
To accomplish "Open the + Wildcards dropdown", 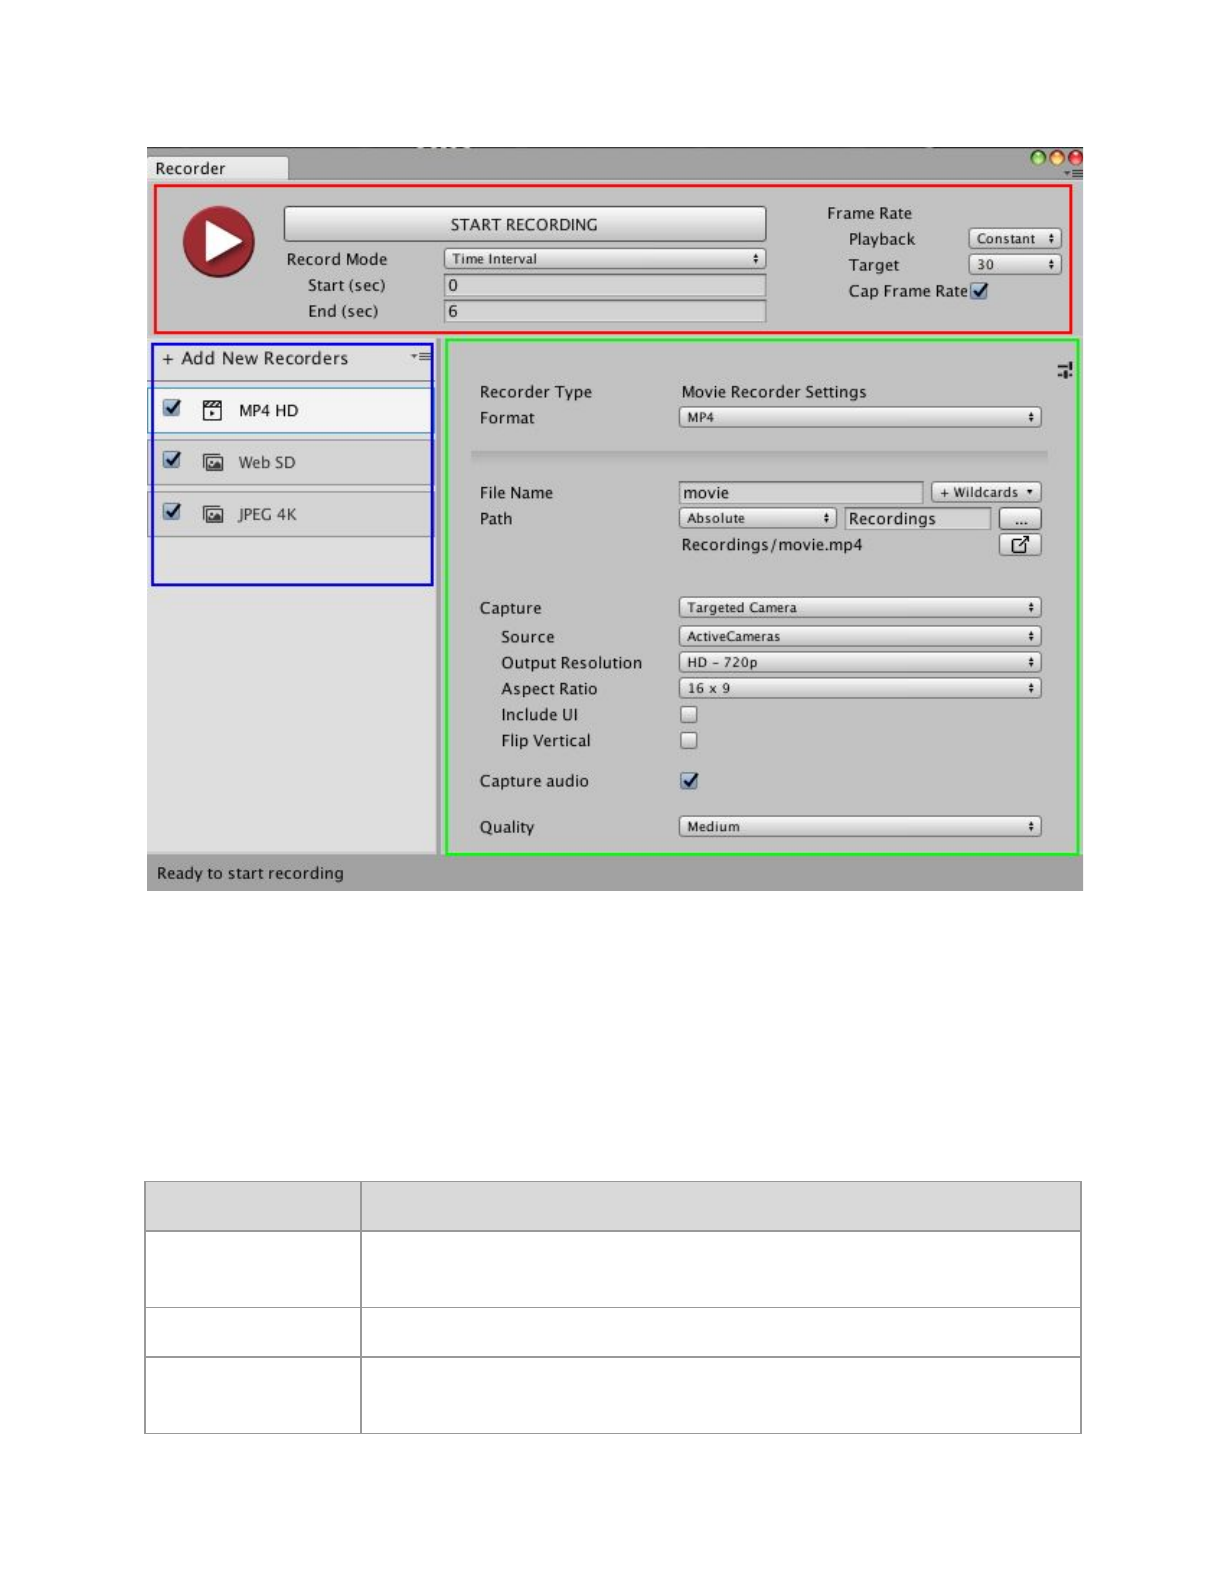I will point(986,492).
